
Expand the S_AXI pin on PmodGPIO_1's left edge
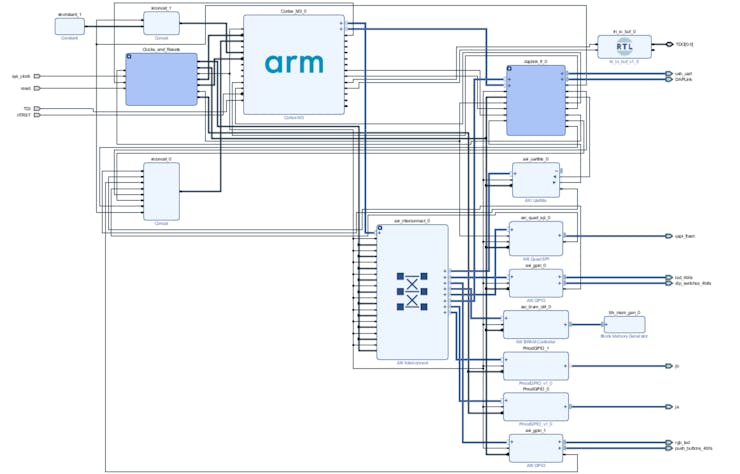(x=506, y=360)
